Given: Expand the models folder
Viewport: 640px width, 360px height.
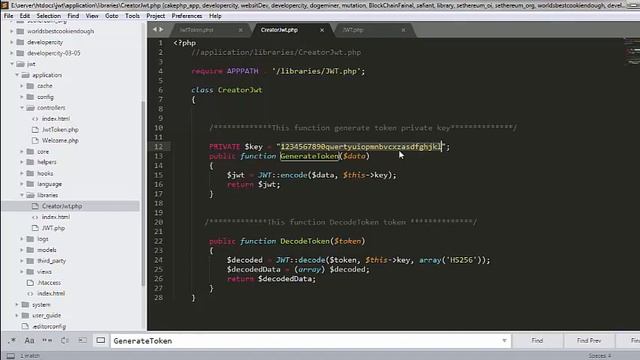Looking at the screenshot, I should click(x=22, y=250).
